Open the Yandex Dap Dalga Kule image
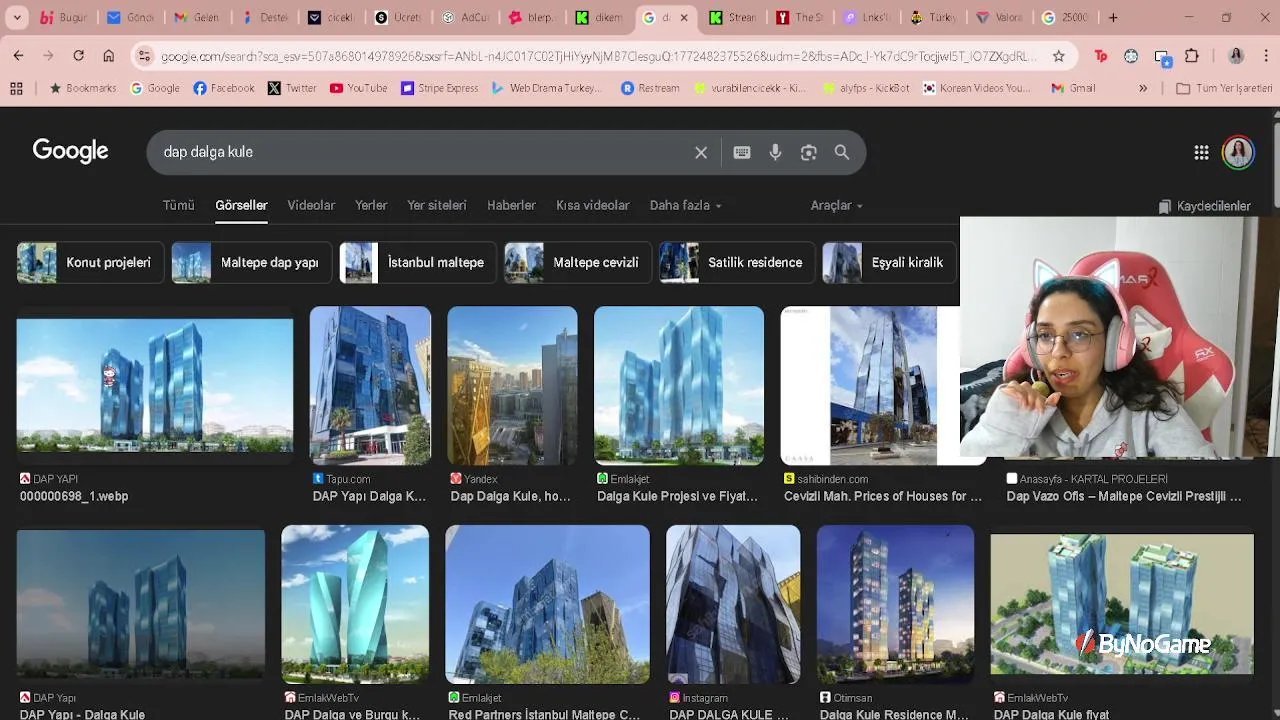Image resolution: width=1280 pixels, height=720 pixels. tap(512, 385)
